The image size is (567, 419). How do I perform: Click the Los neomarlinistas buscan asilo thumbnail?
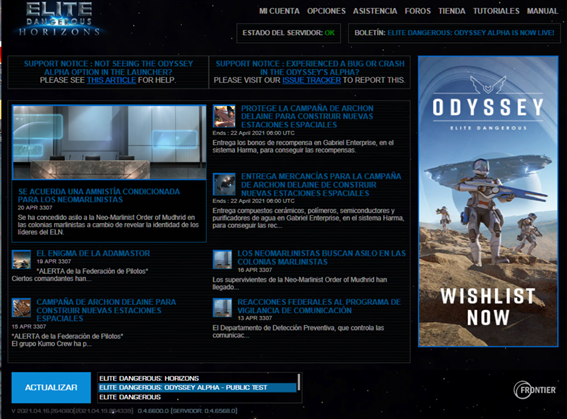(222, 260)
